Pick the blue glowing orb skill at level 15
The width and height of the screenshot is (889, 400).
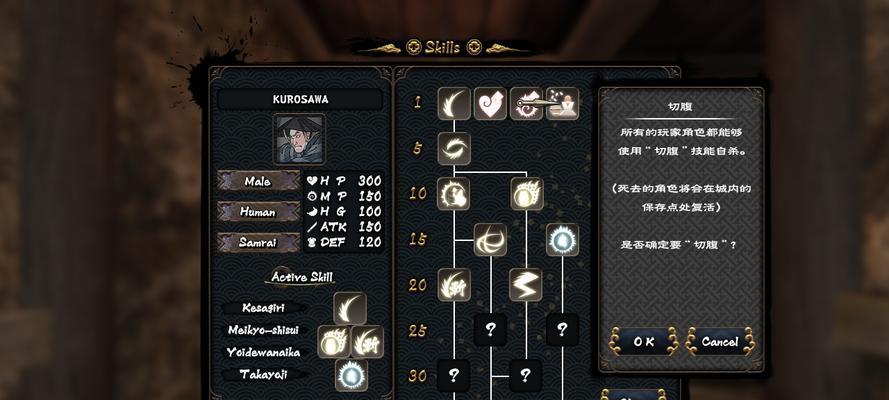(x=562, y=240)
